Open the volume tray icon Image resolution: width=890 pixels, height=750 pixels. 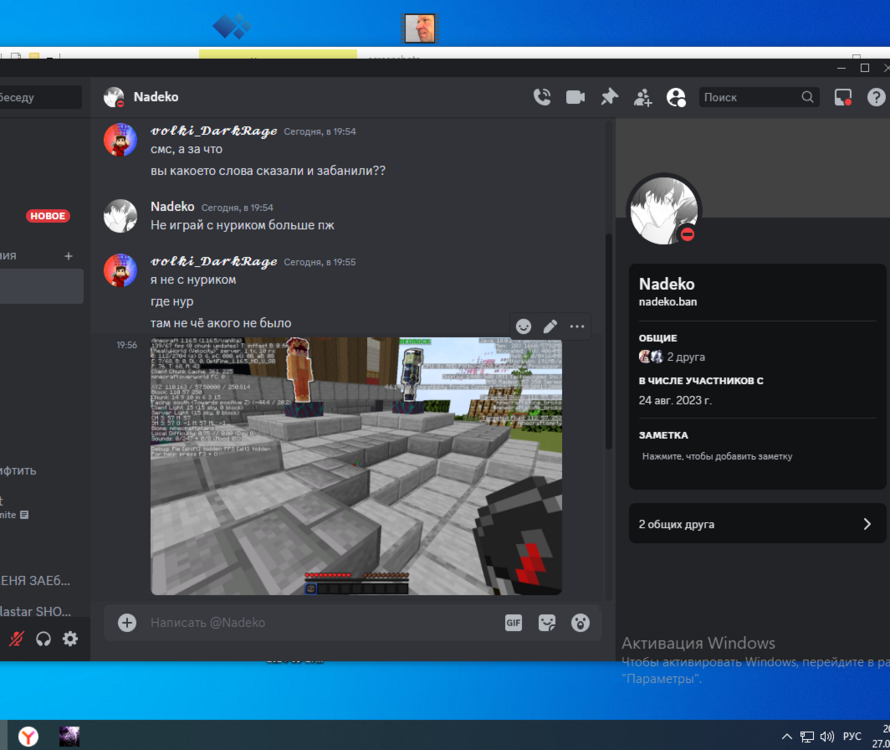click(x=827, y=736)
